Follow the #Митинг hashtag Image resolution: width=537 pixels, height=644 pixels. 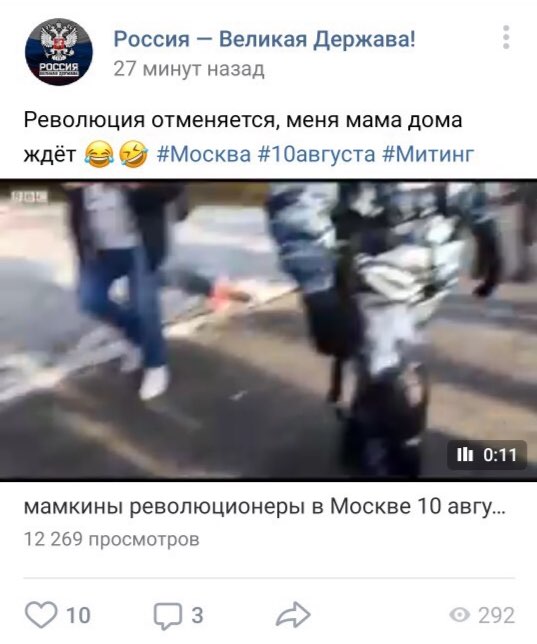click(428, 155)
